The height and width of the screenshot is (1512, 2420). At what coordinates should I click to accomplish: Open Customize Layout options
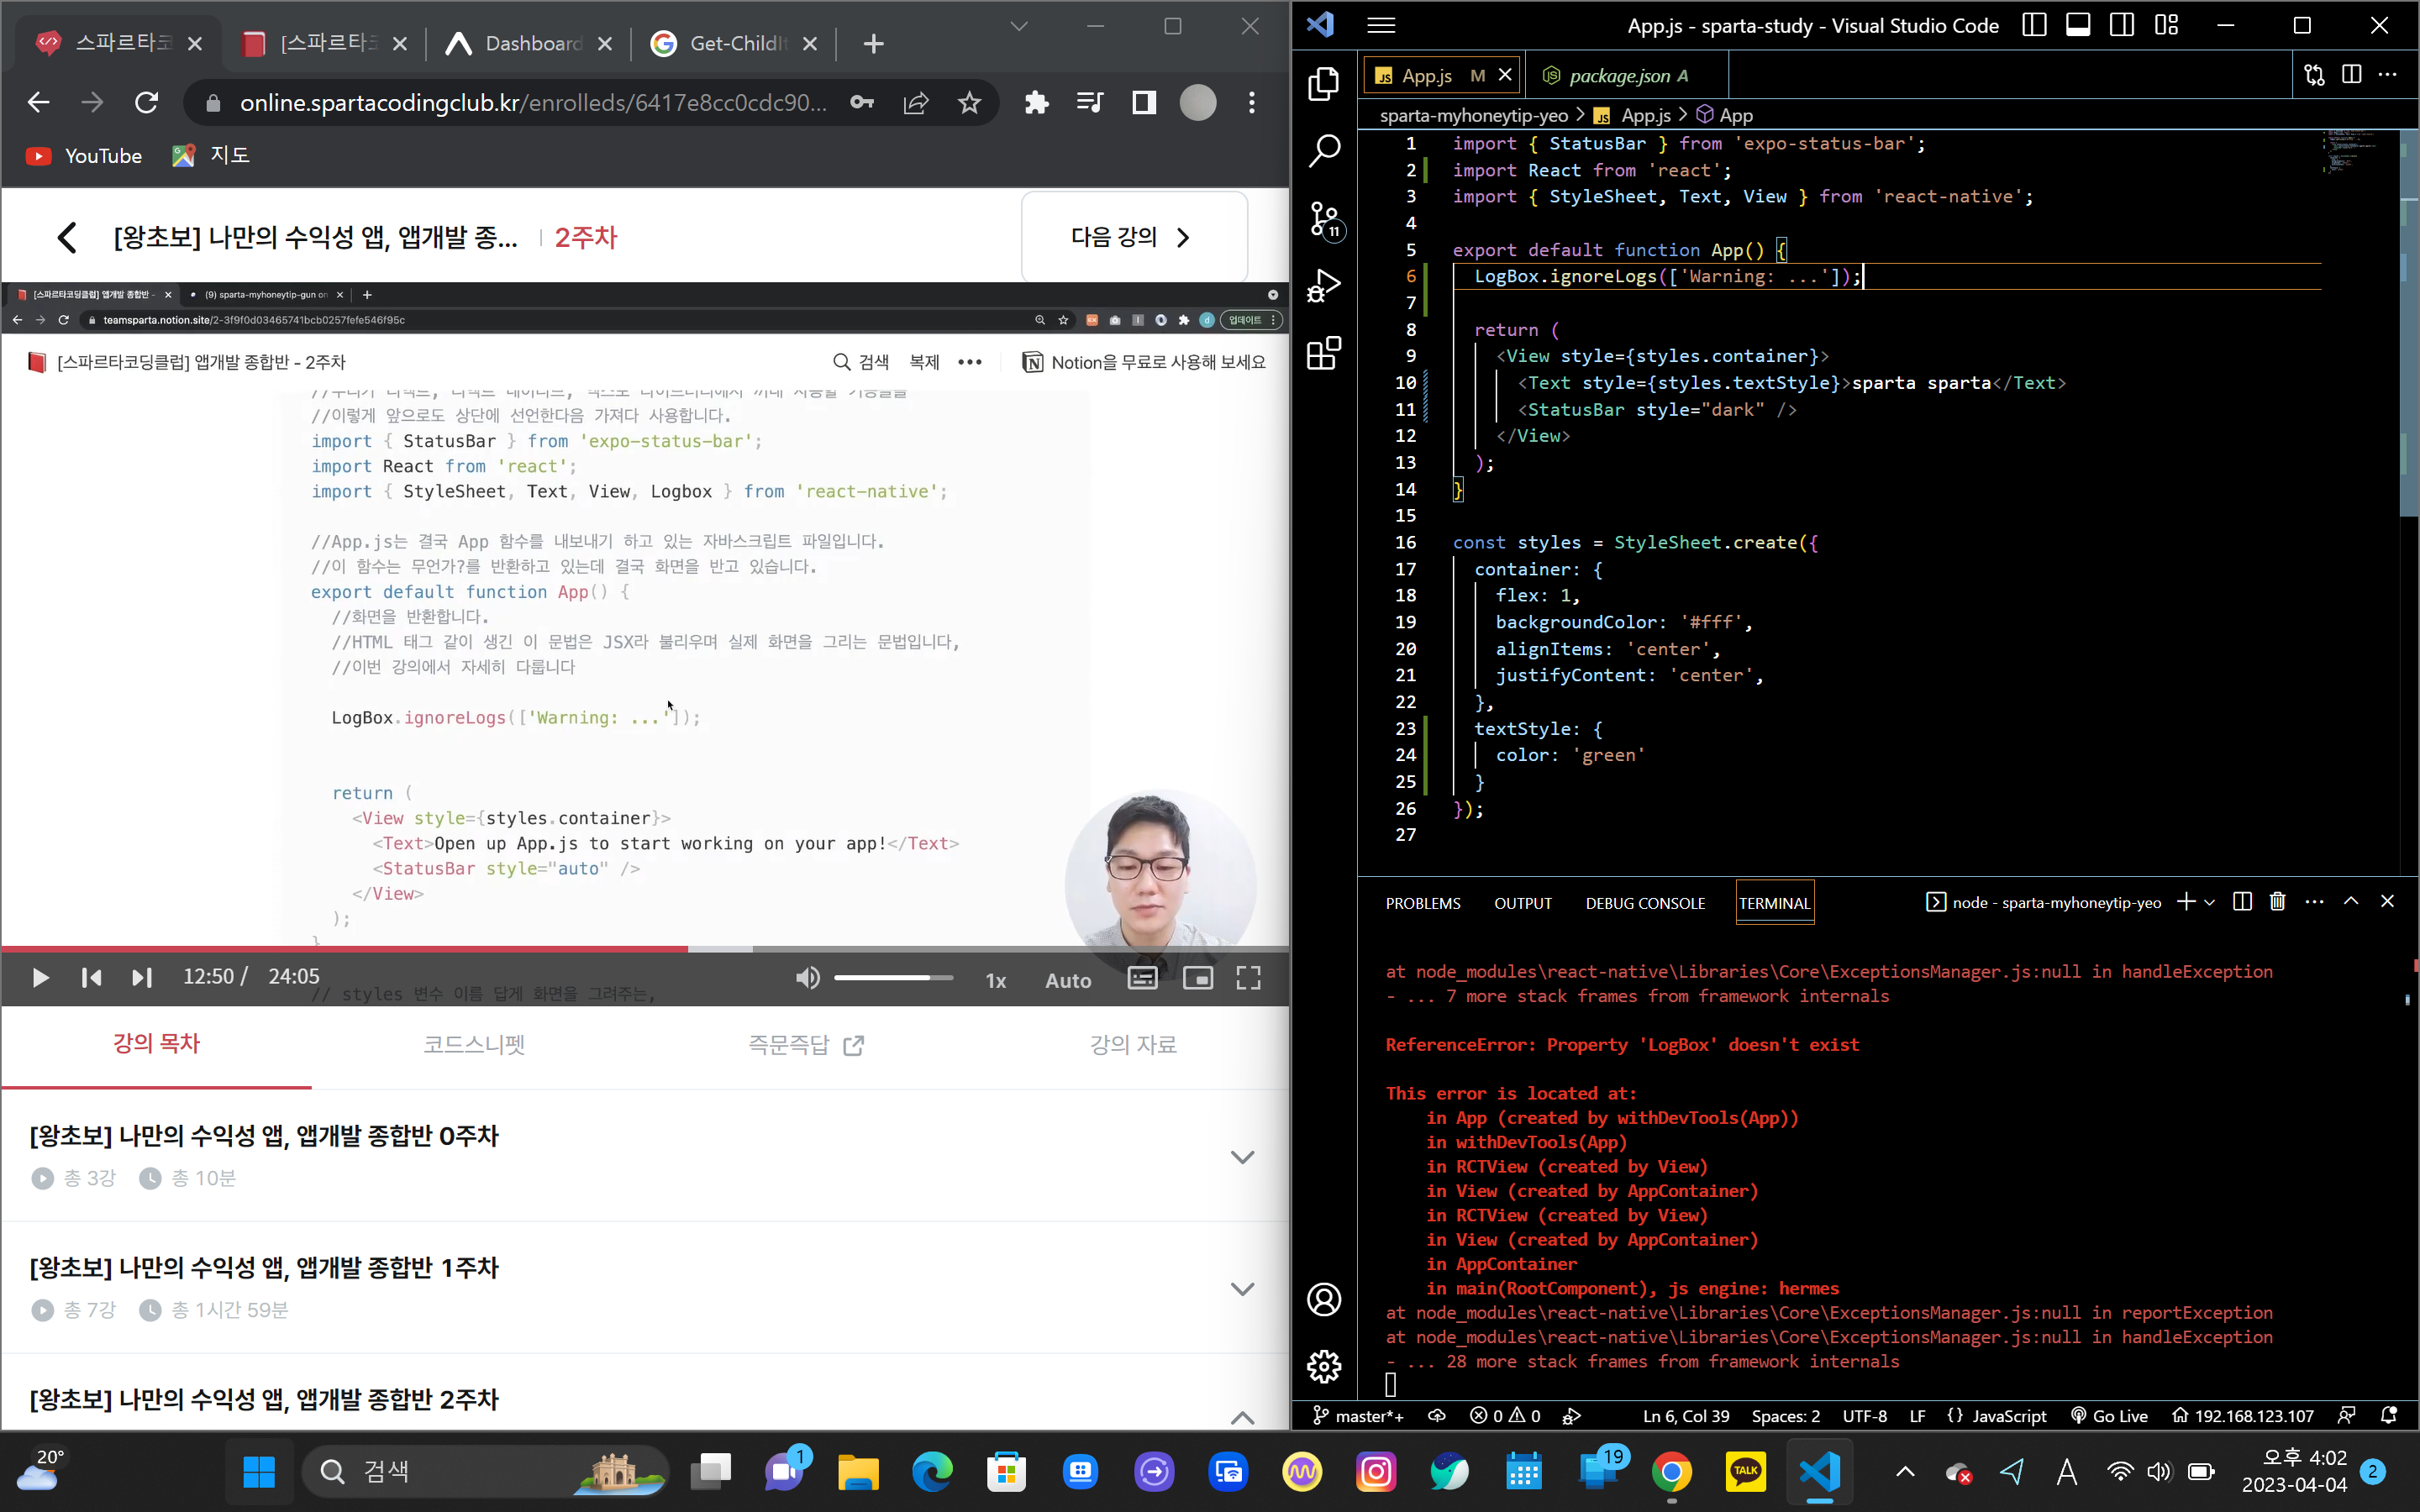click(2166, 25)
